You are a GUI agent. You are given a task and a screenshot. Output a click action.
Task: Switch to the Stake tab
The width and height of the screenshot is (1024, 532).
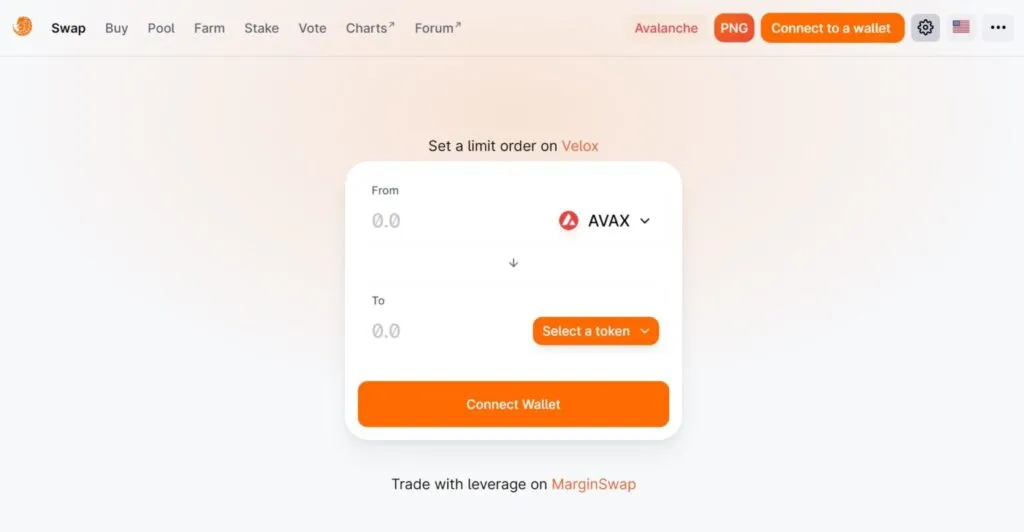[x=261, y=28]
